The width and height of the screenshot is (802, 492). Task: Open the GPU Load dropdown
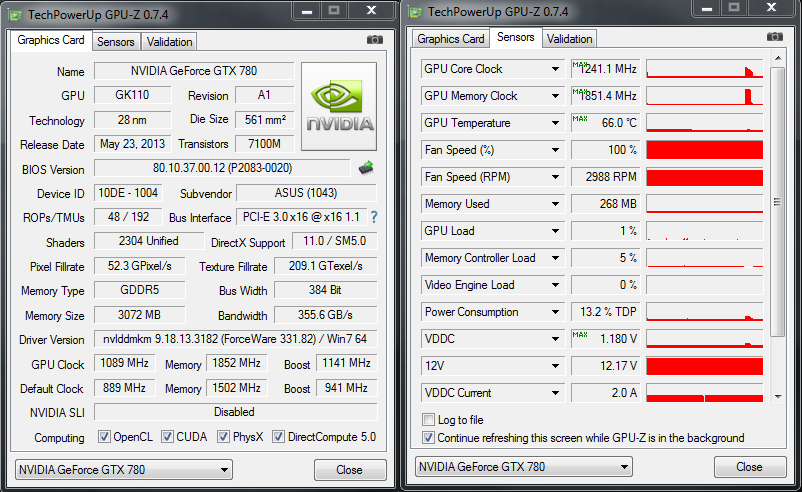click(x=555, y=231)
